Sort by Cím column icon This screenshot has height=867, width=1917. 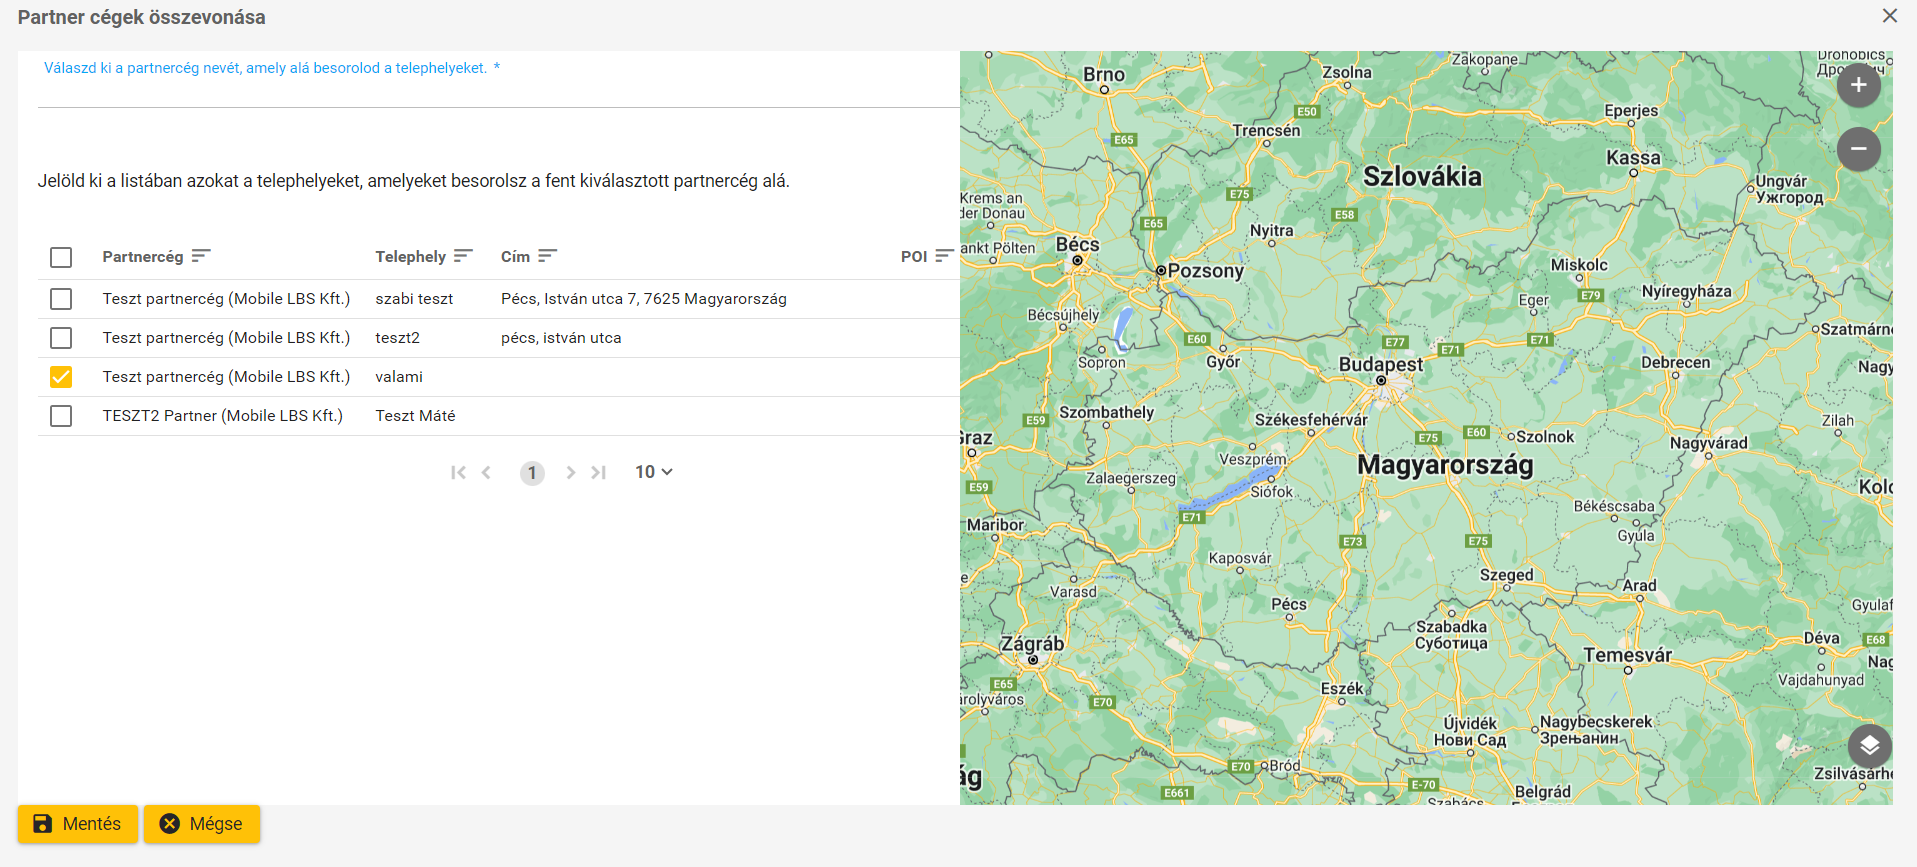click(547, 256)
